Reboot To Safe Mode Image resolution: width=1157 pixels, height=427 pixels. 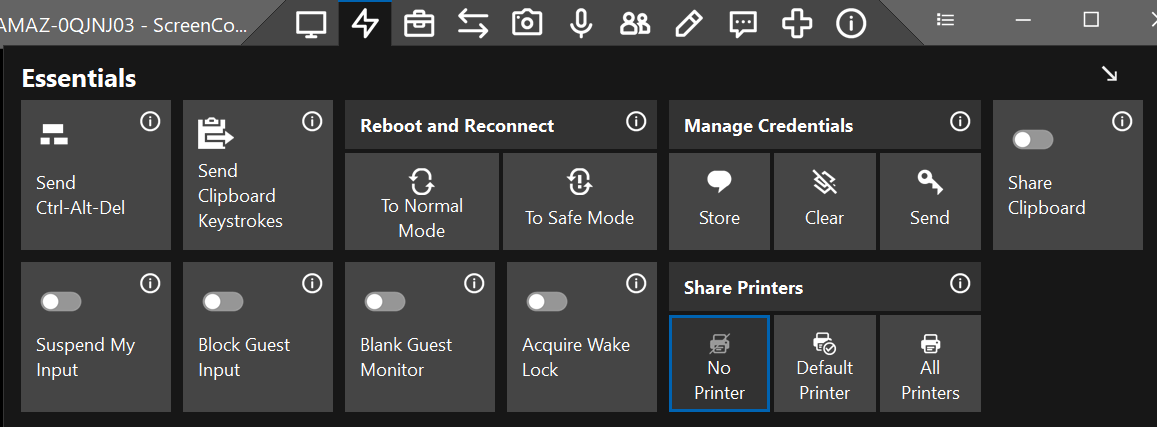[x=579, y=201]
